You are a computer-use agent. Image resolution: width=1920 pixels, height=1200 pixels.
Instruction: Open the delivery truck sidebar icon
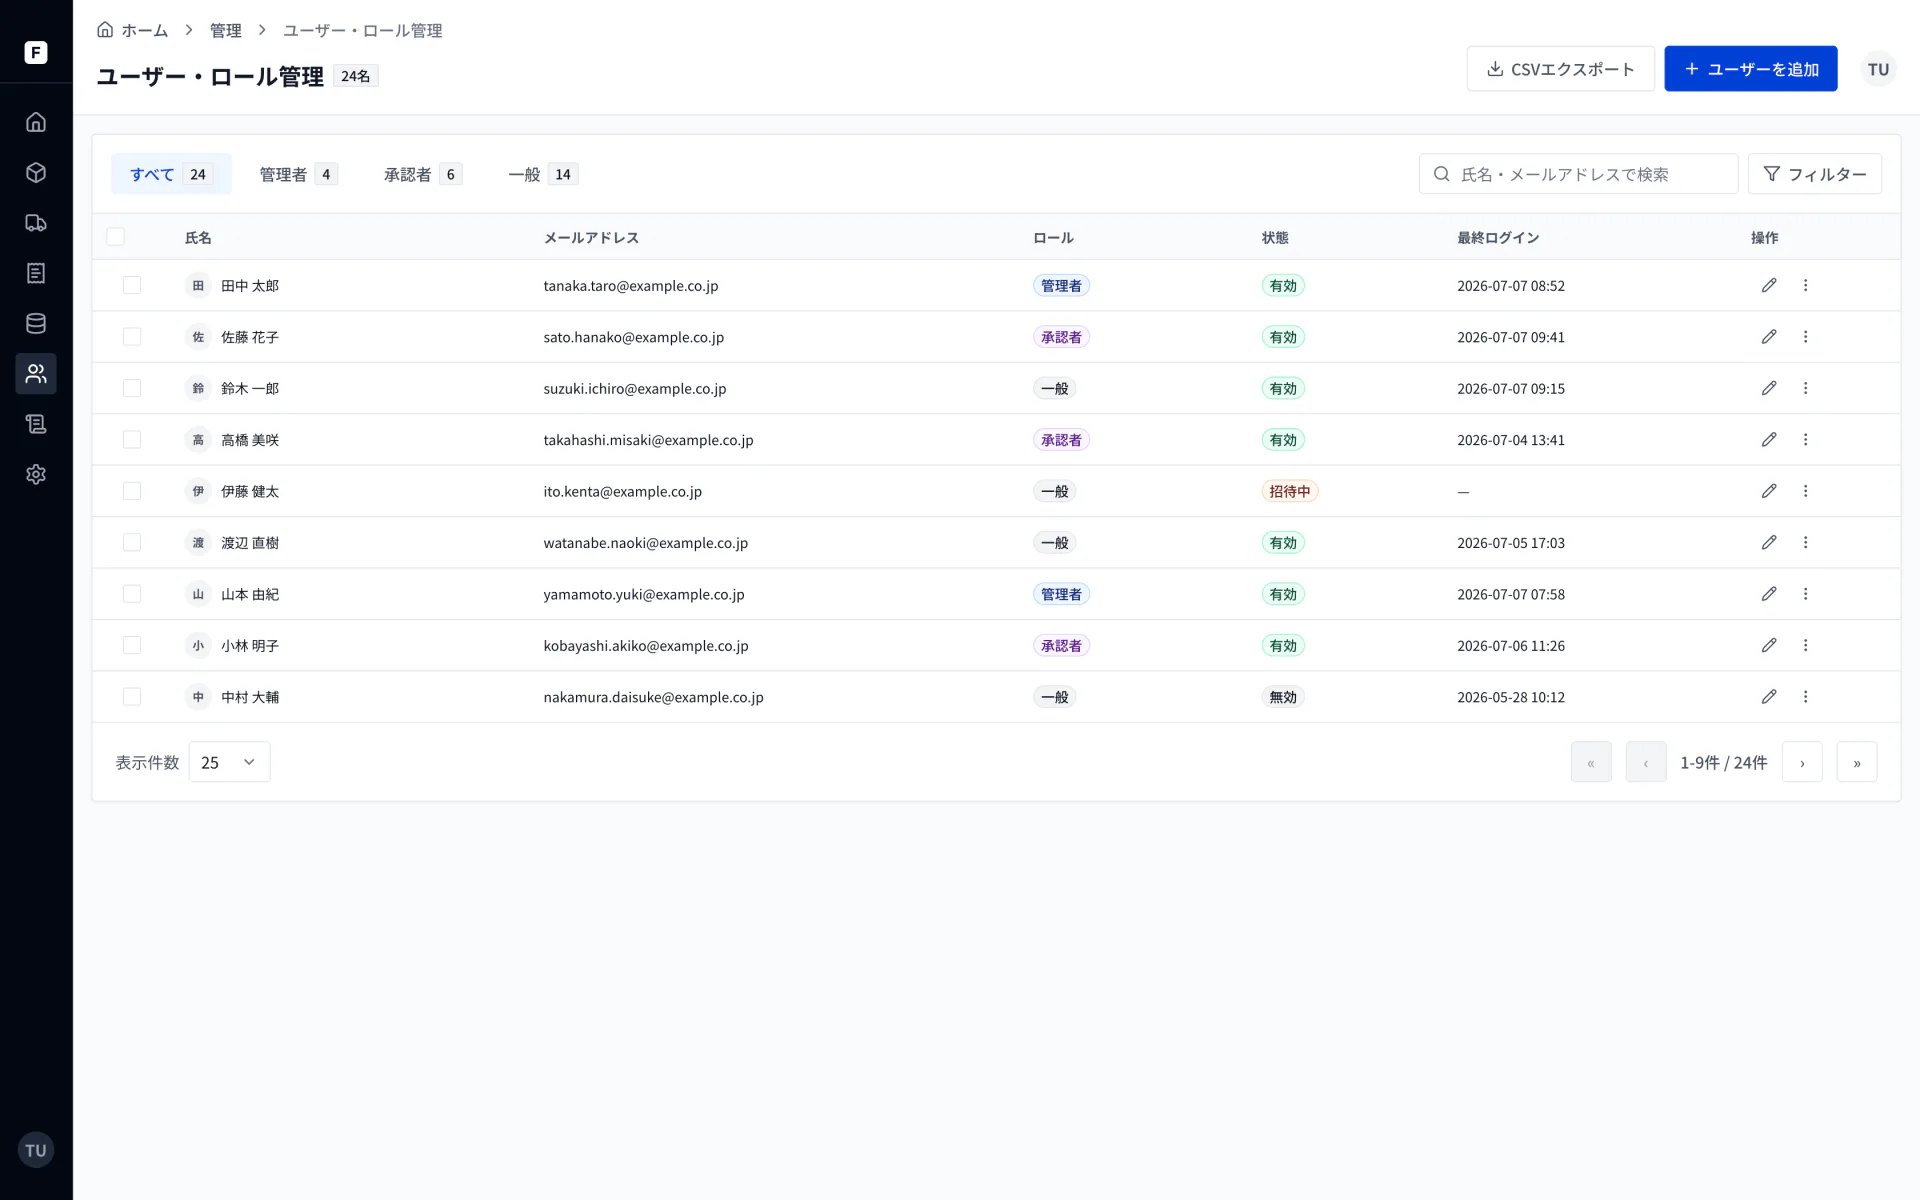36,223
